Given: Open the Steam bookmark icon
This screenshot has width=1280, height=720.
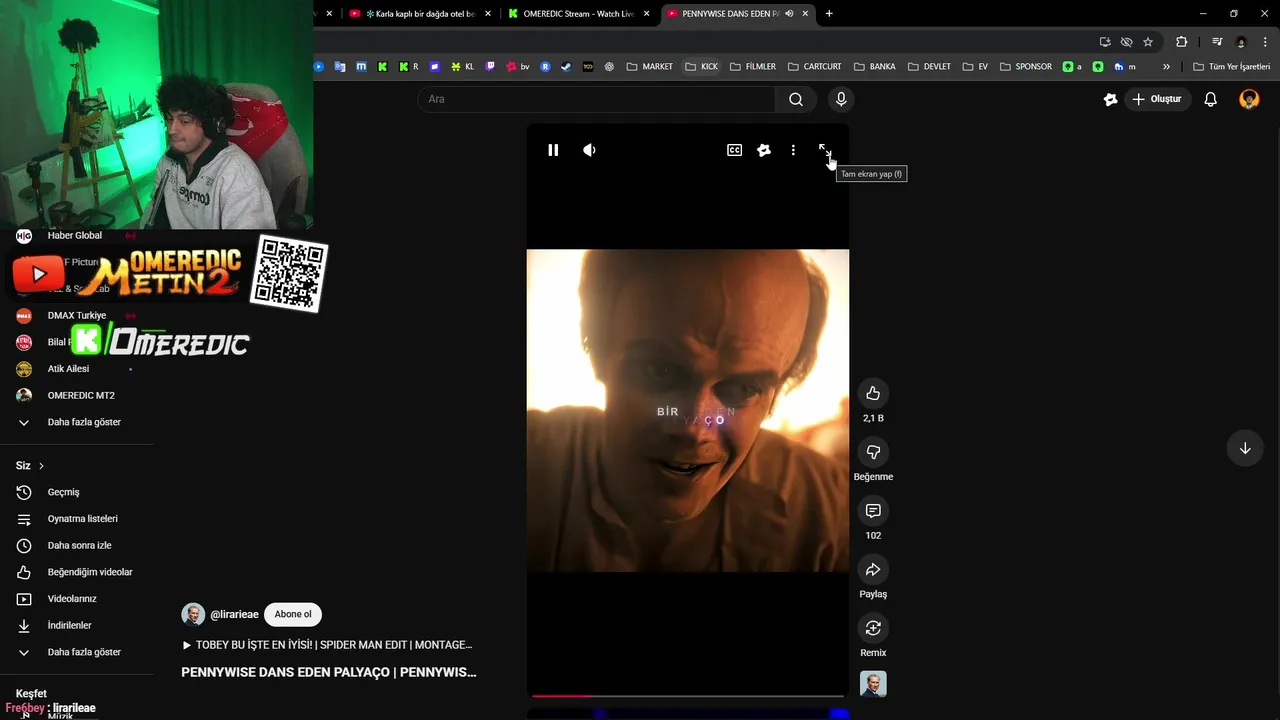Looking at the screenshot, I should point(566,67).
